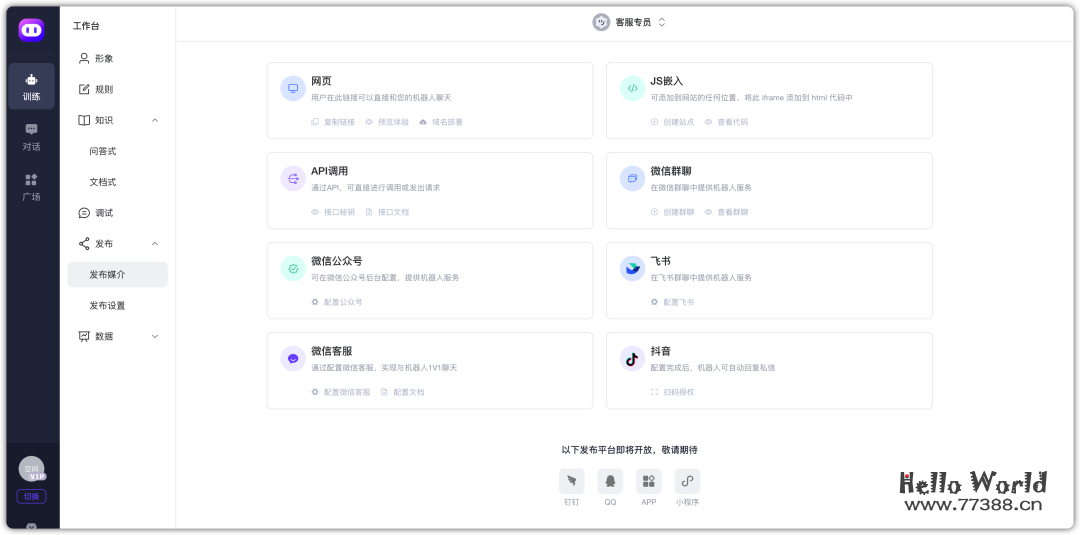
Task: Click the JS嵌入 code icon
Action: pos(632,89)
